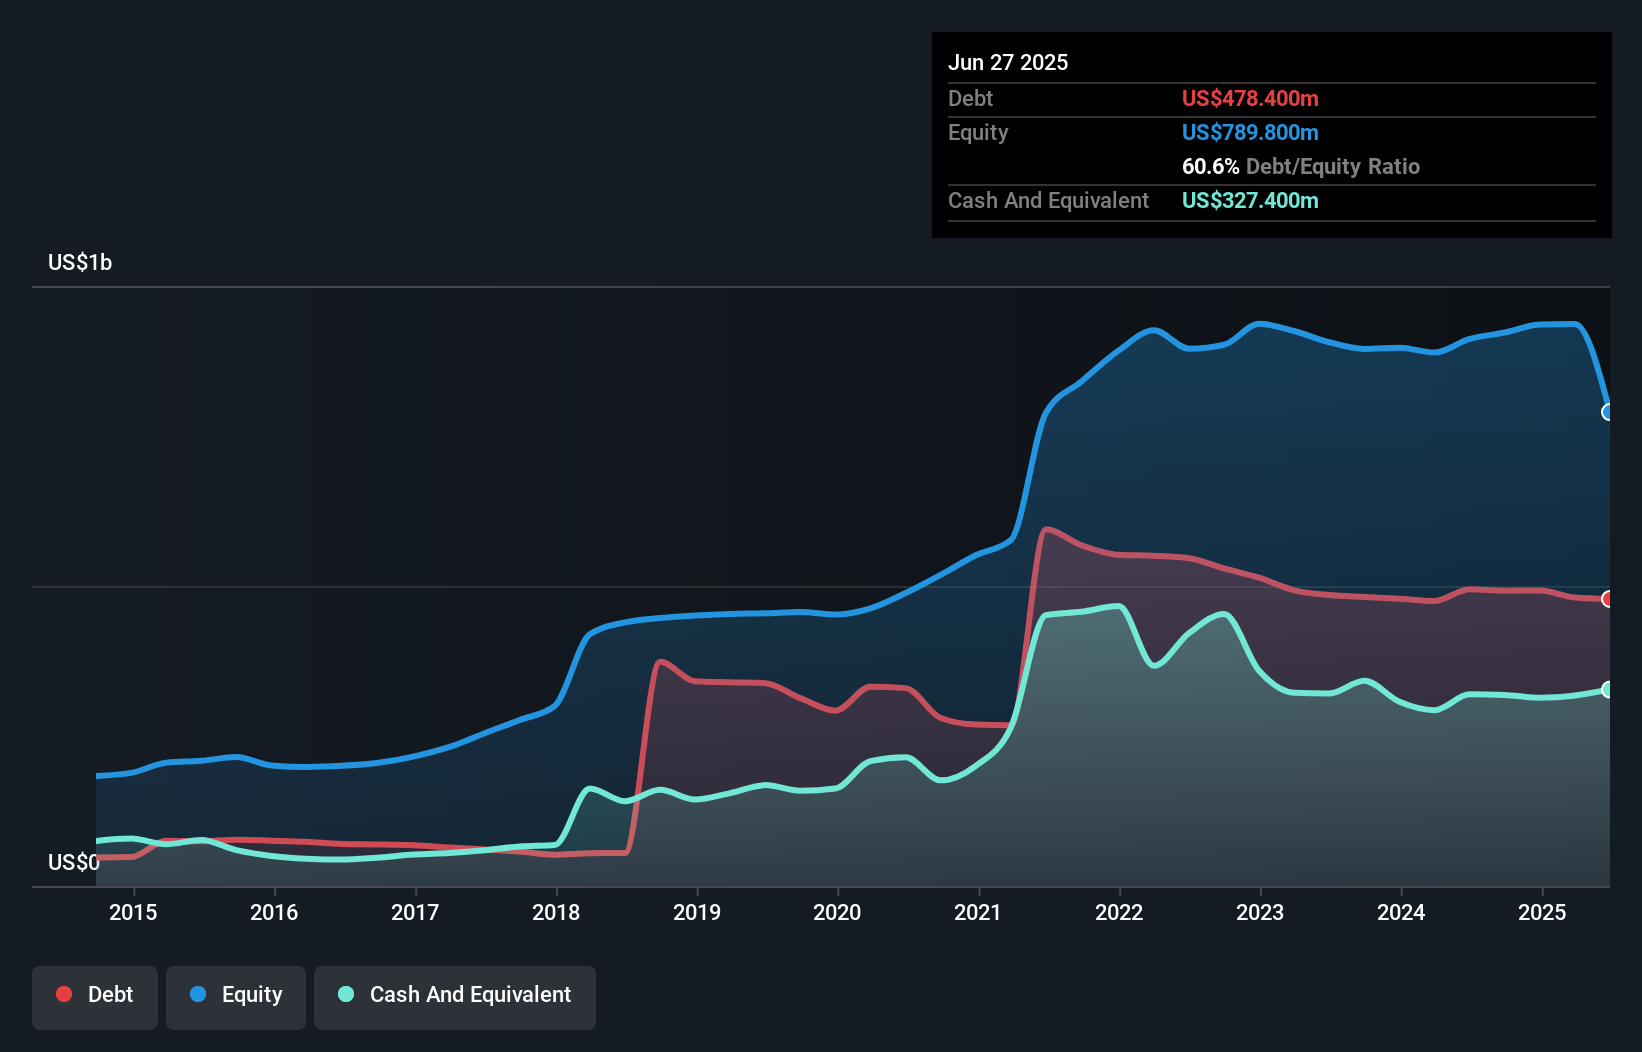
Task: Click the Debt row label in tooltip
Action: pos(970,98)
